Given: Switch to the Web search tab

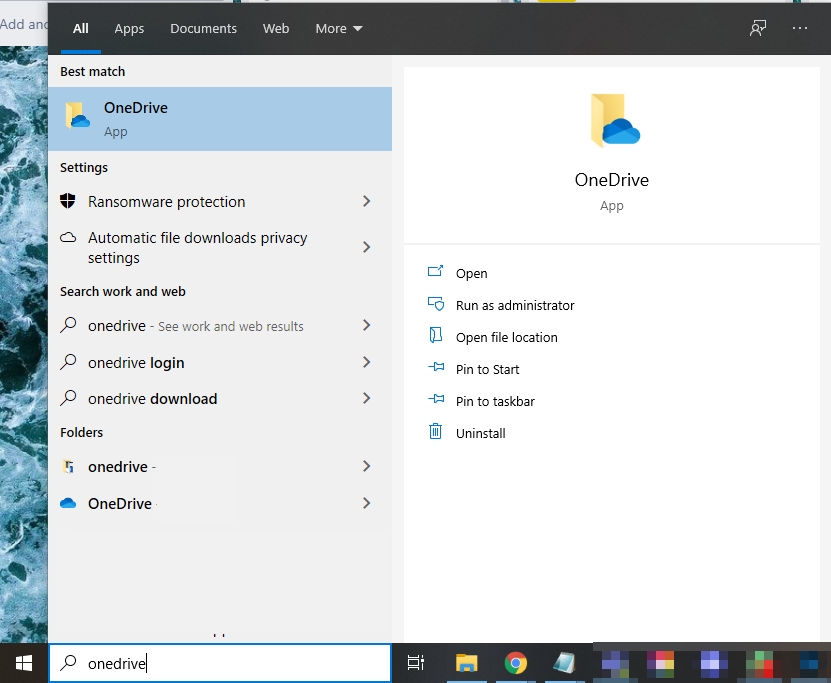Looking at the screenshot, I should [276, 29].
